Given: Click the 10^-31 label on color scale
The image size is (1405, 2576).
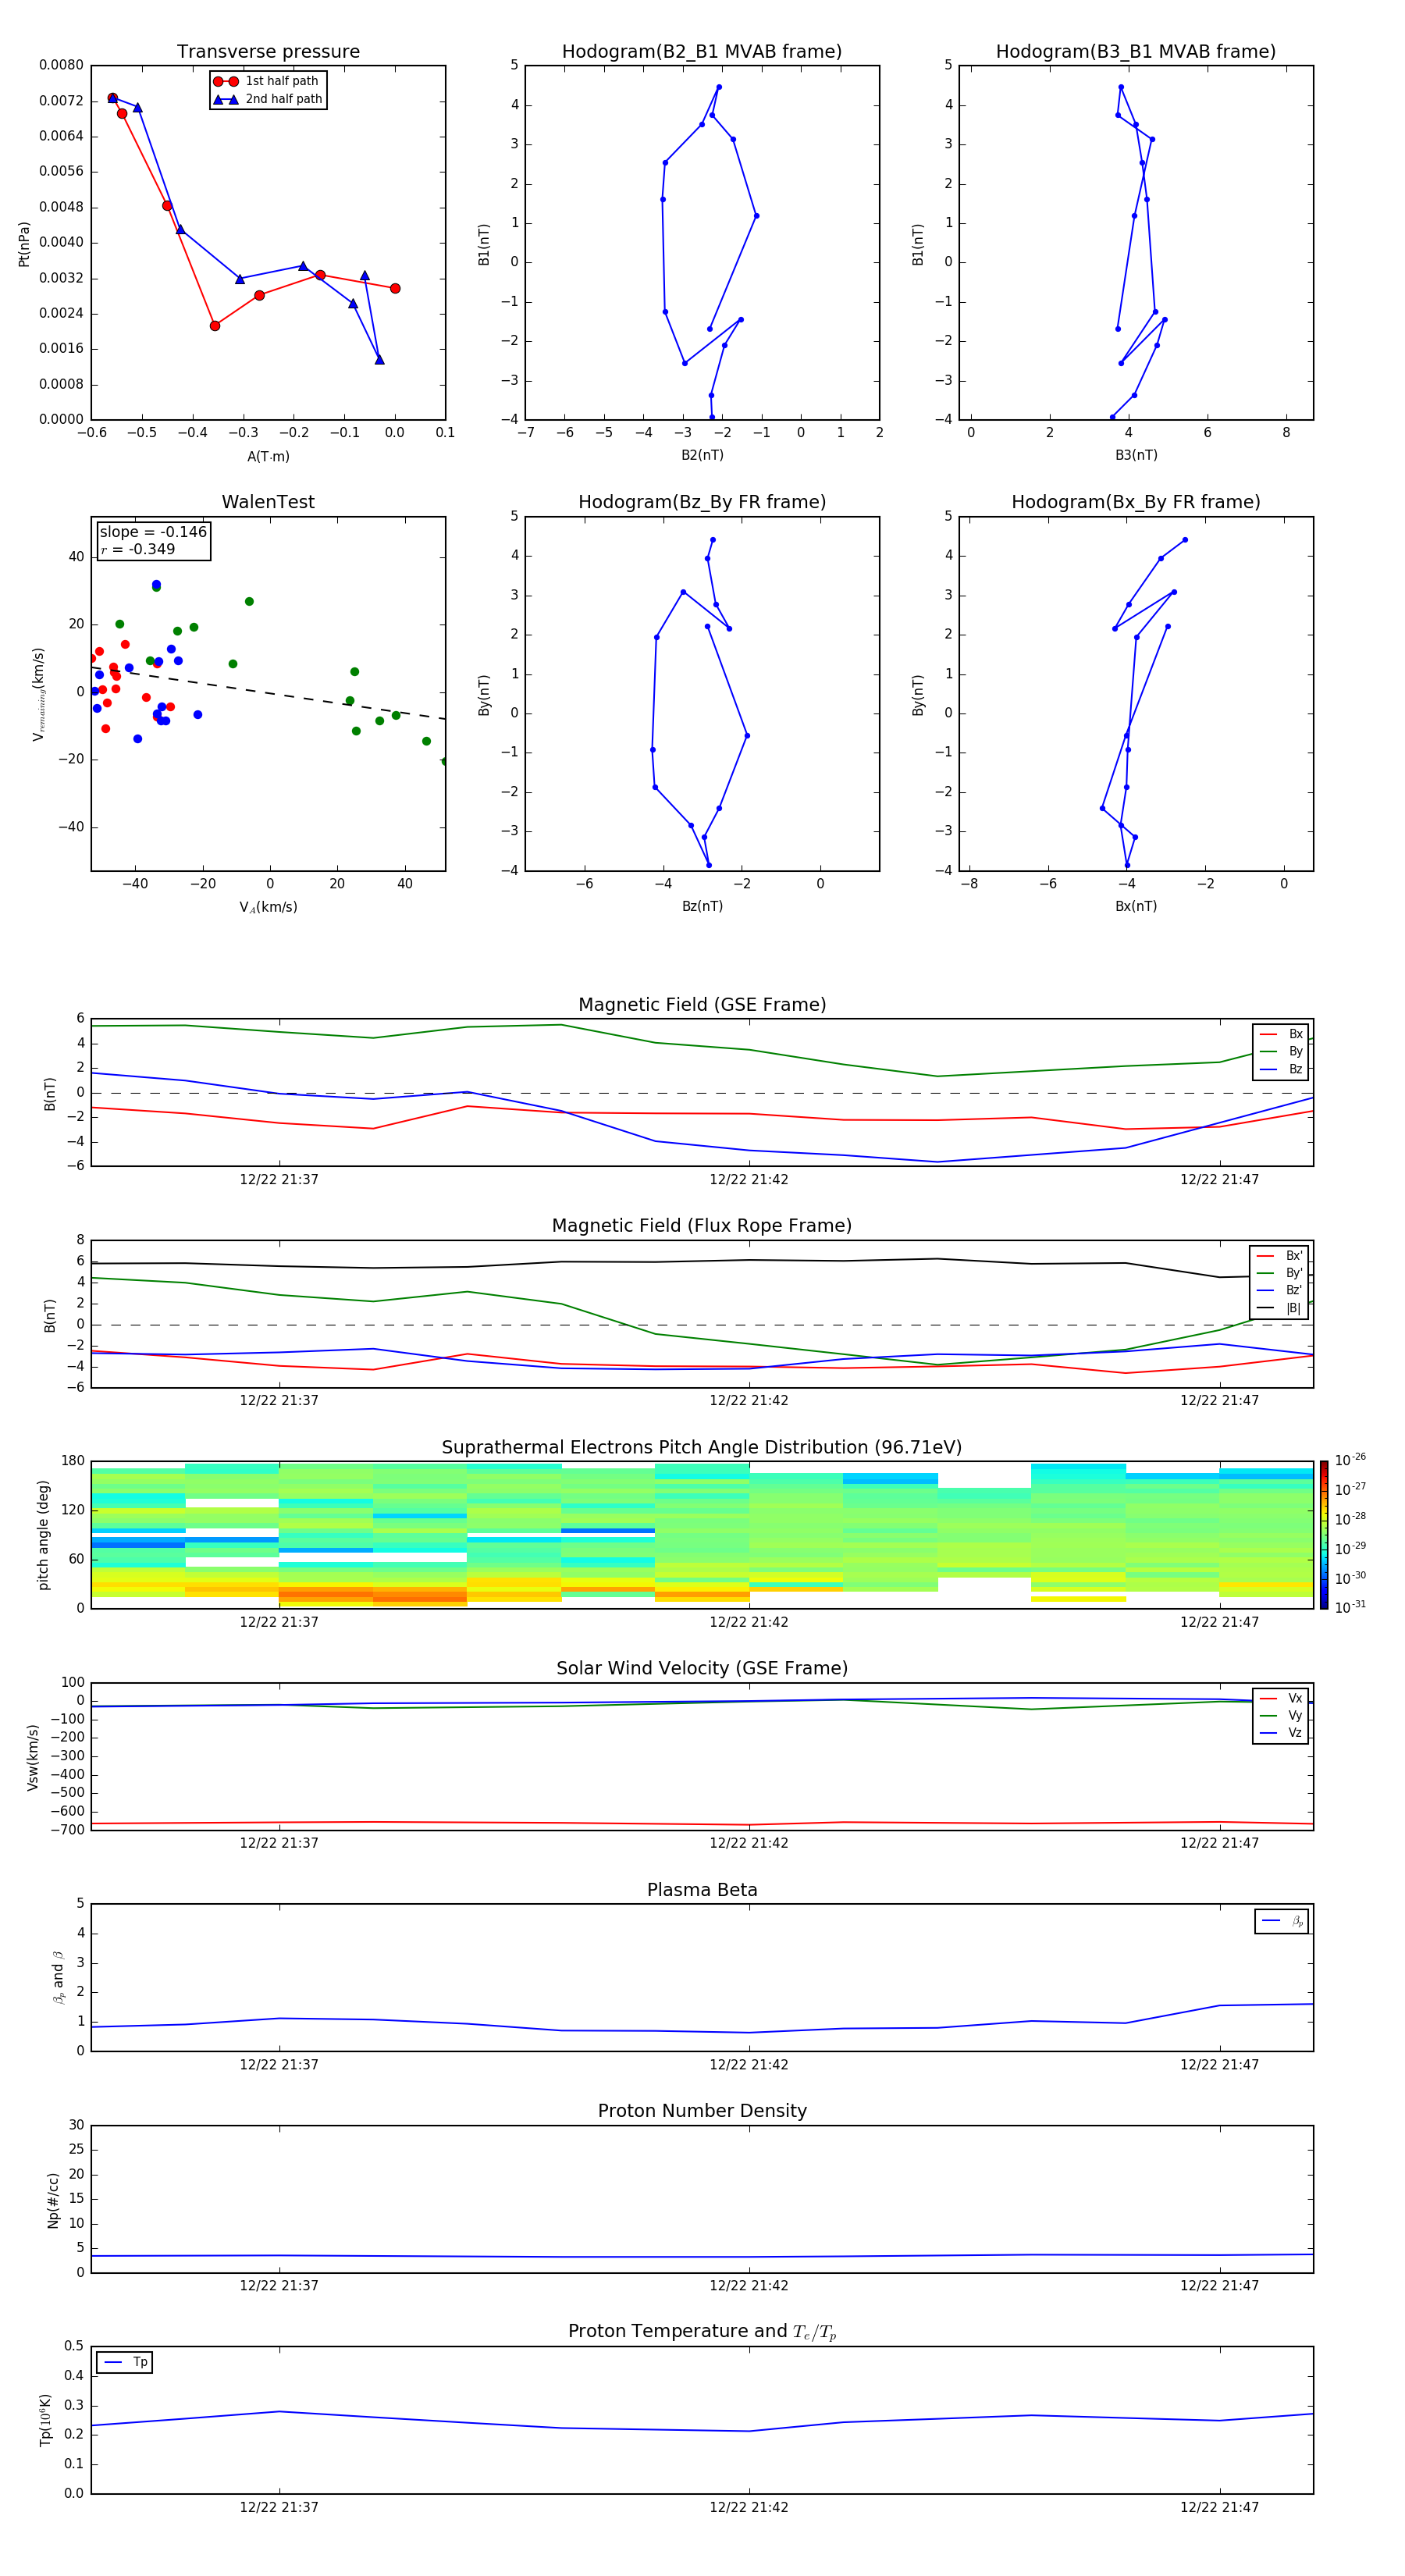Looking at the screenshot, I should click(1350, 1607).
